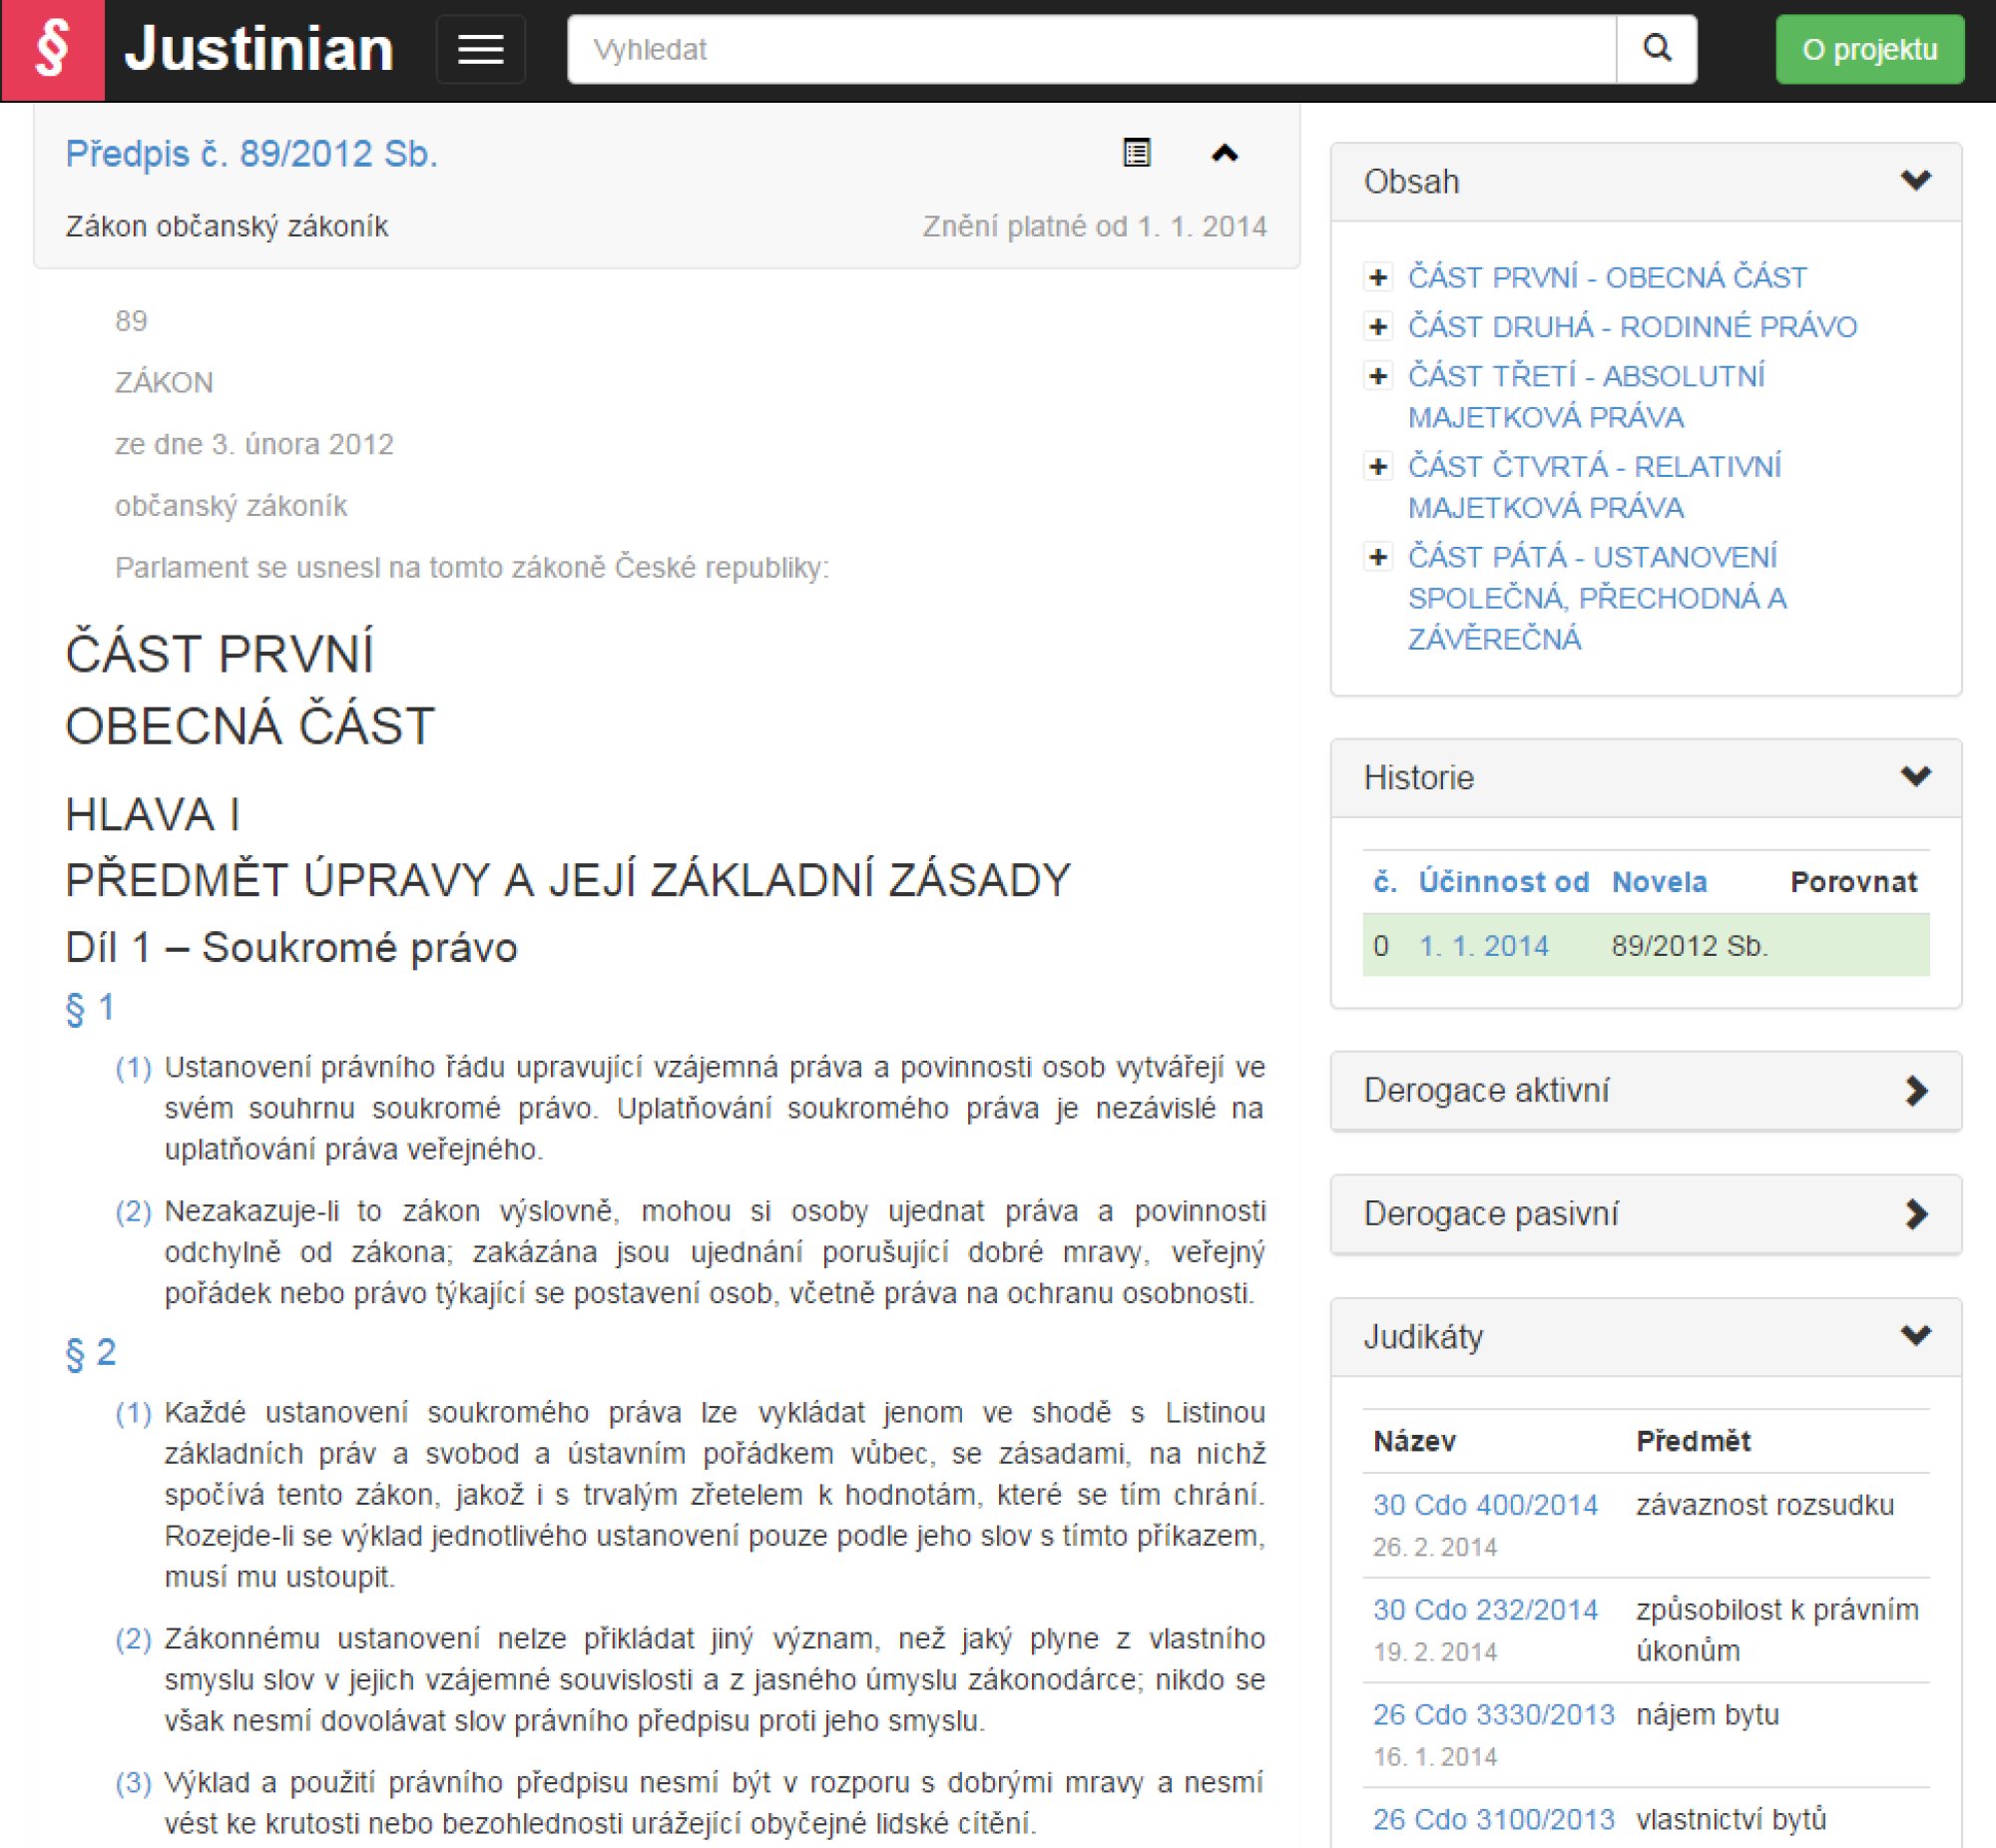
Task: Expand ČÁST PRVNÍ with the plus icon
Action: pyautogui.click(x=1378, y=277)
